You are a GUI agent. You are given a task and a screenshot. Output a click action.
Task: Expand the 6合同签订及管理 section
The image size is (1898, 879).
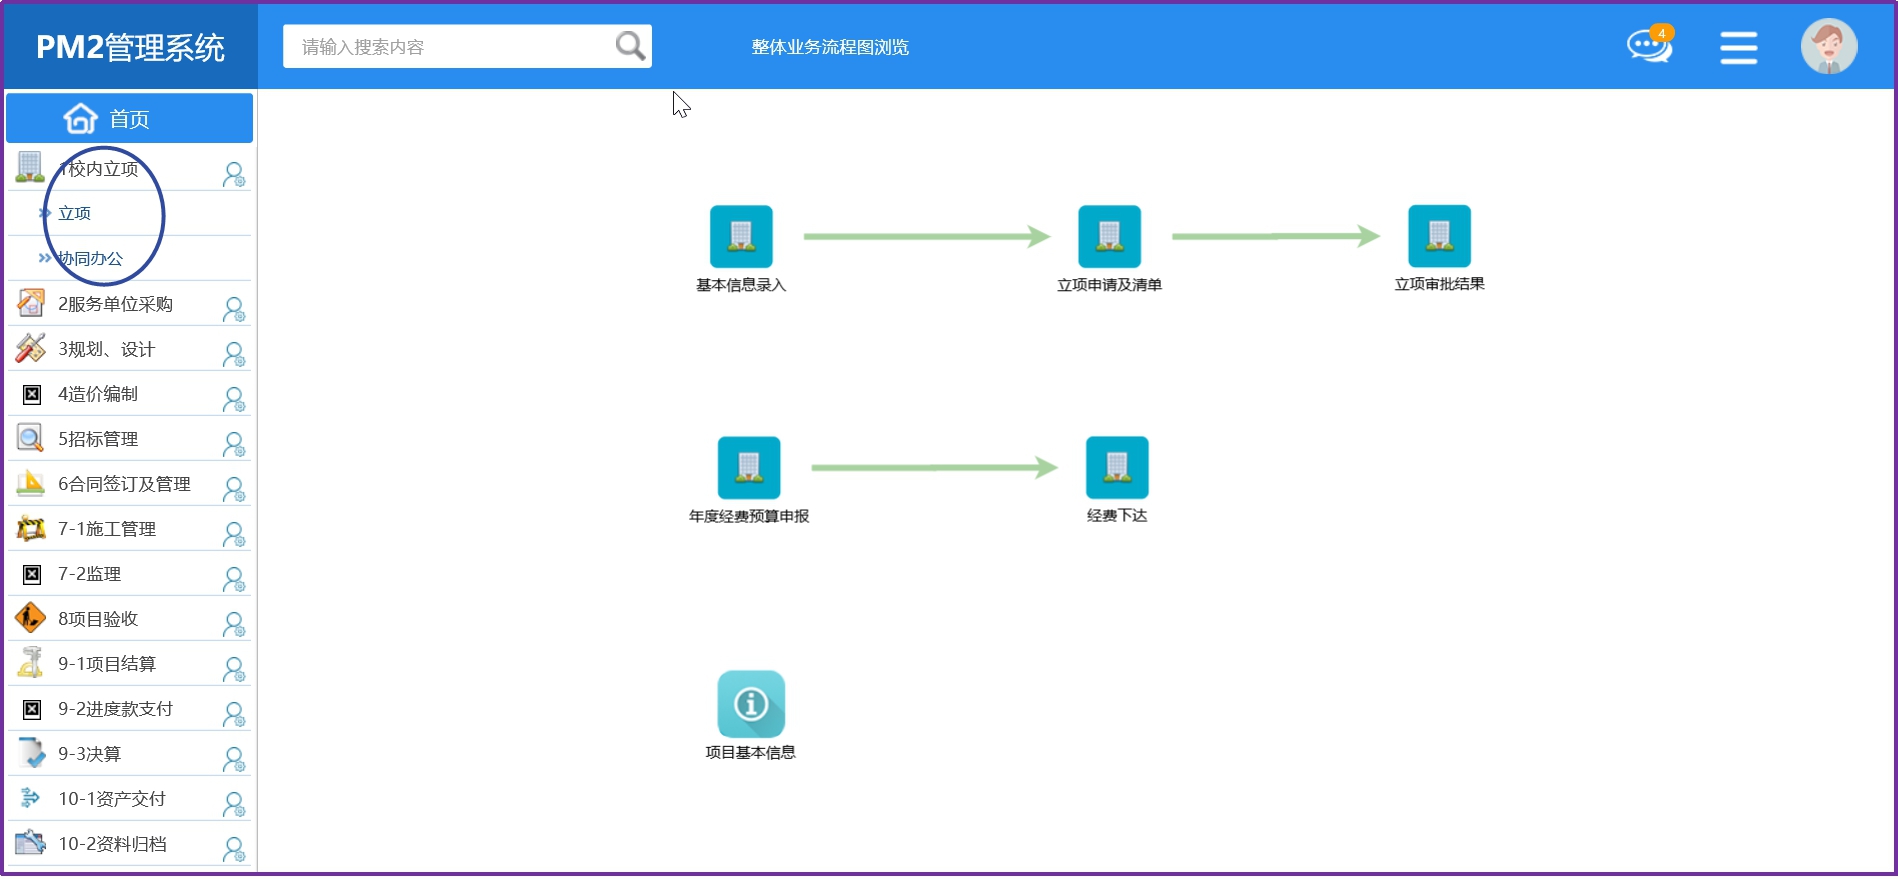pyautogui.click(x=124, y=484)
